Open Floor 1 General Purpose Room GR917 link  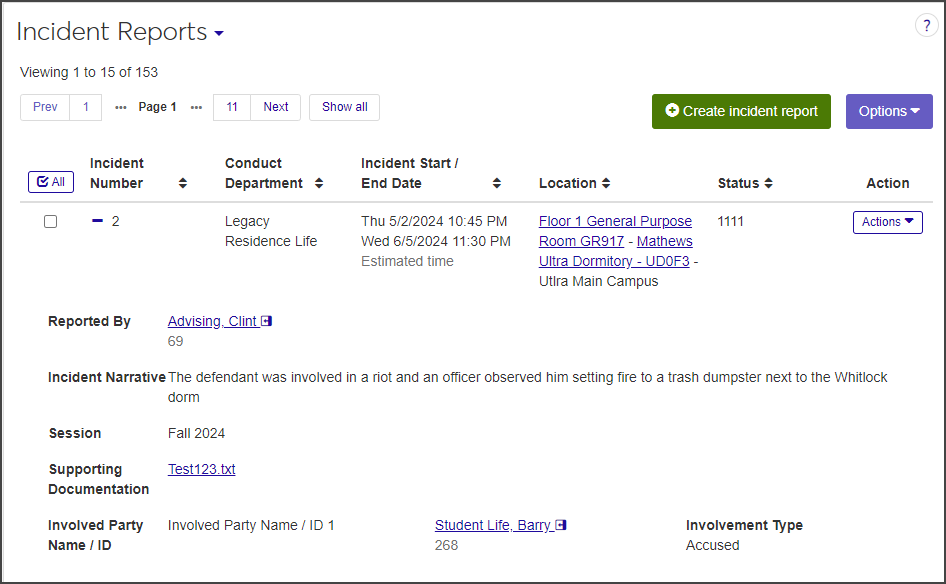[x=615, y=221]
